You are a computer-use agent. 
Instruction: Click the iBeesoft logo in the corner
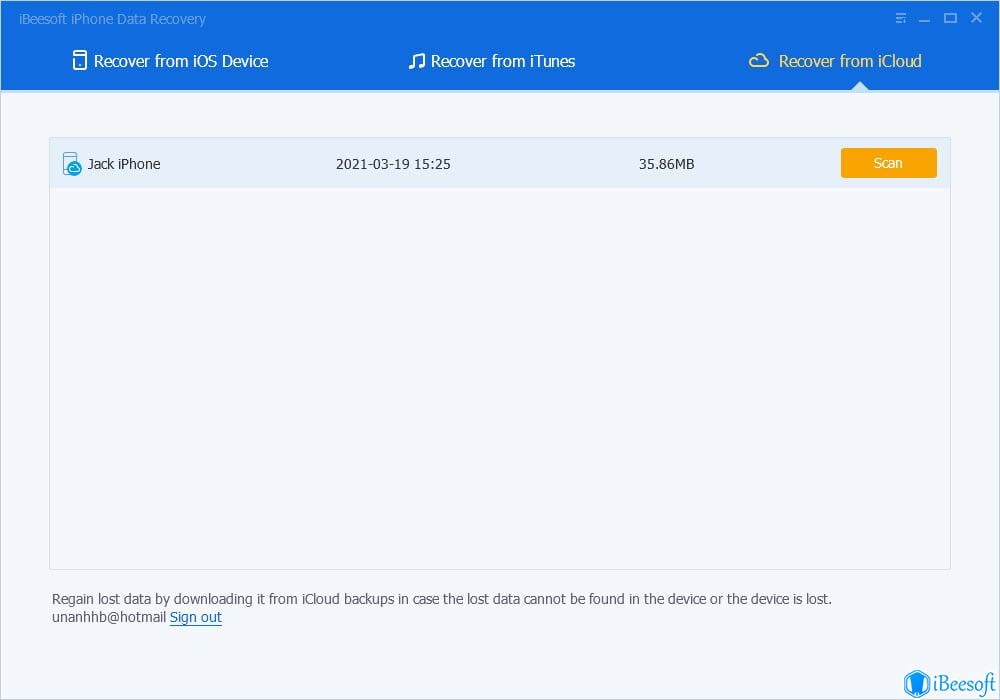coord(949,683)
